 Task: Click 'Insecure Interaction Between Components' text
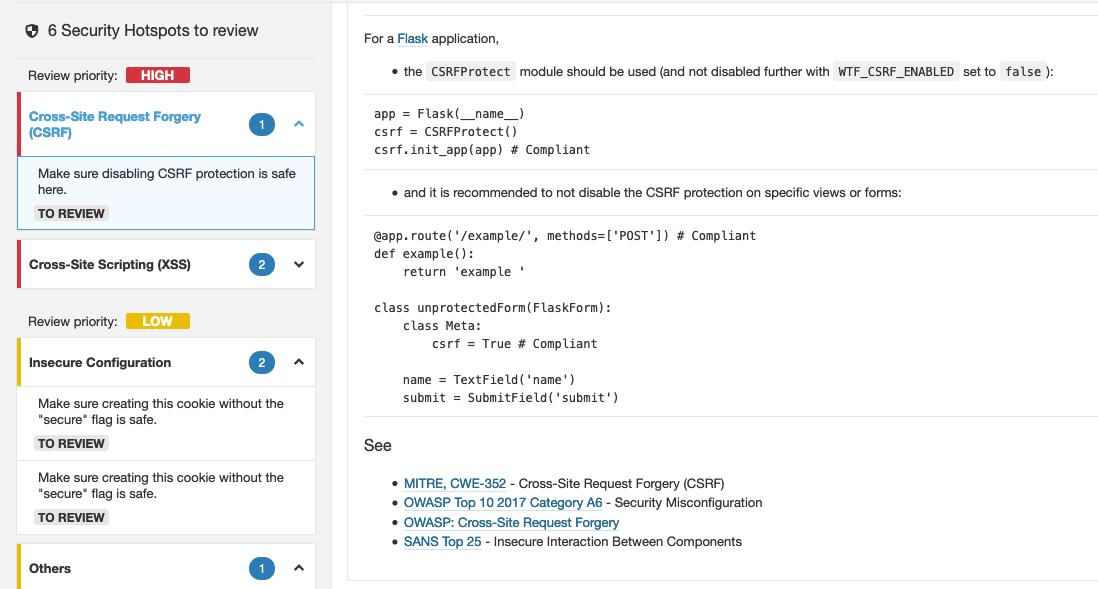[618, 542]
